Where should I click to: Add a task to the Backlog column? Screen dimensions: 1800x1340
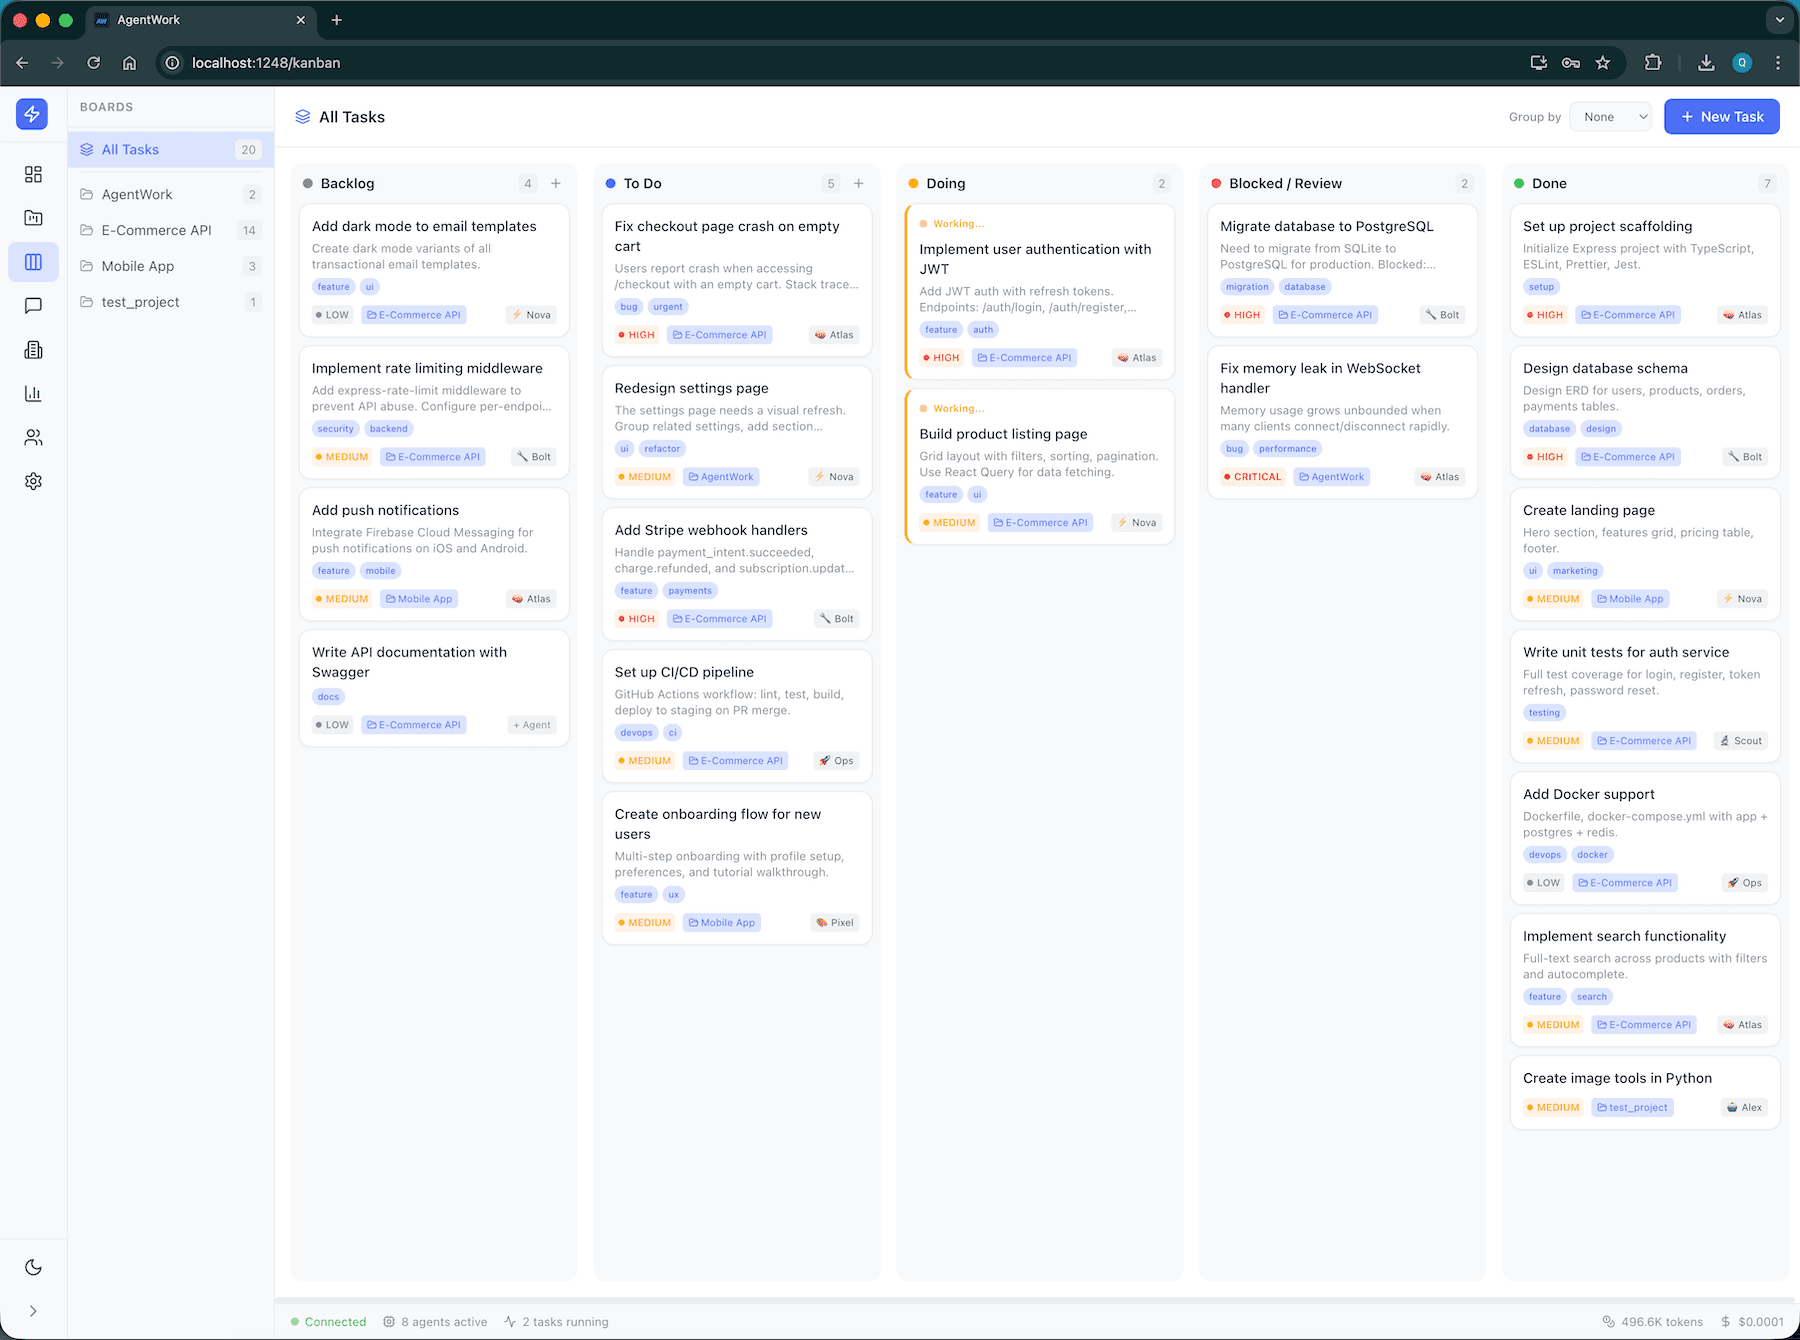click(x=556, y=183)
